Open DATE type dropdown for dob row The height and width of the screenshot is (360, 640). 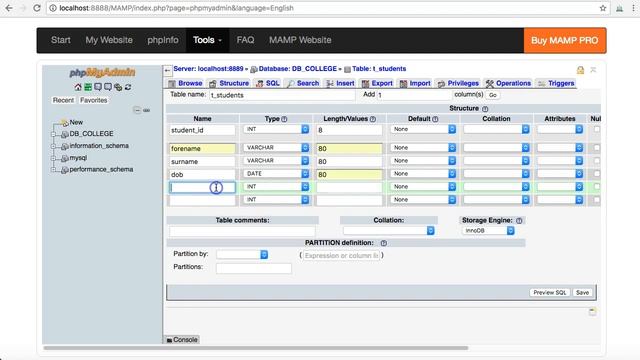(276, 174)
